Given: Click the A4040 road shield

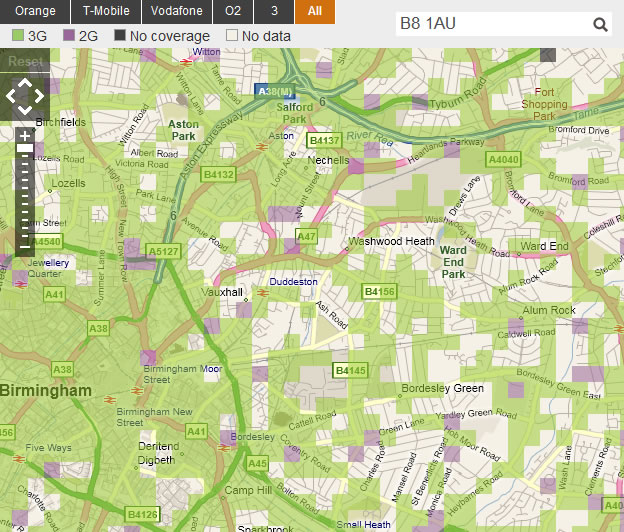Looking at the screenshot, I should 503,160.
